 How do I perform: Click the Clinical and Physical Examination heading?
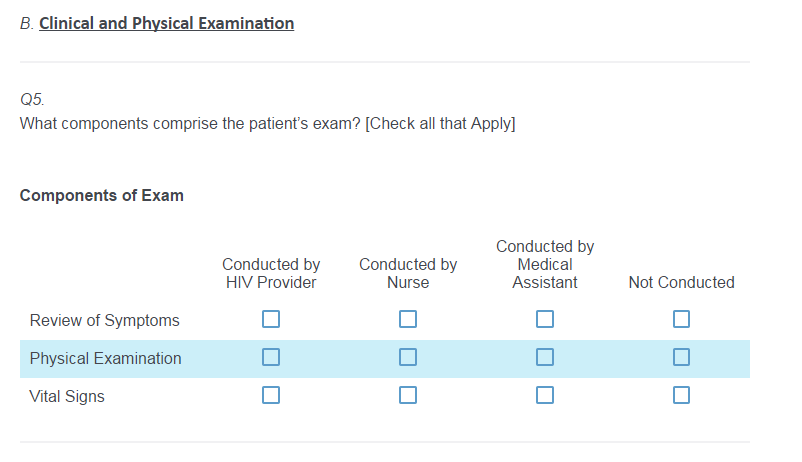166,23
